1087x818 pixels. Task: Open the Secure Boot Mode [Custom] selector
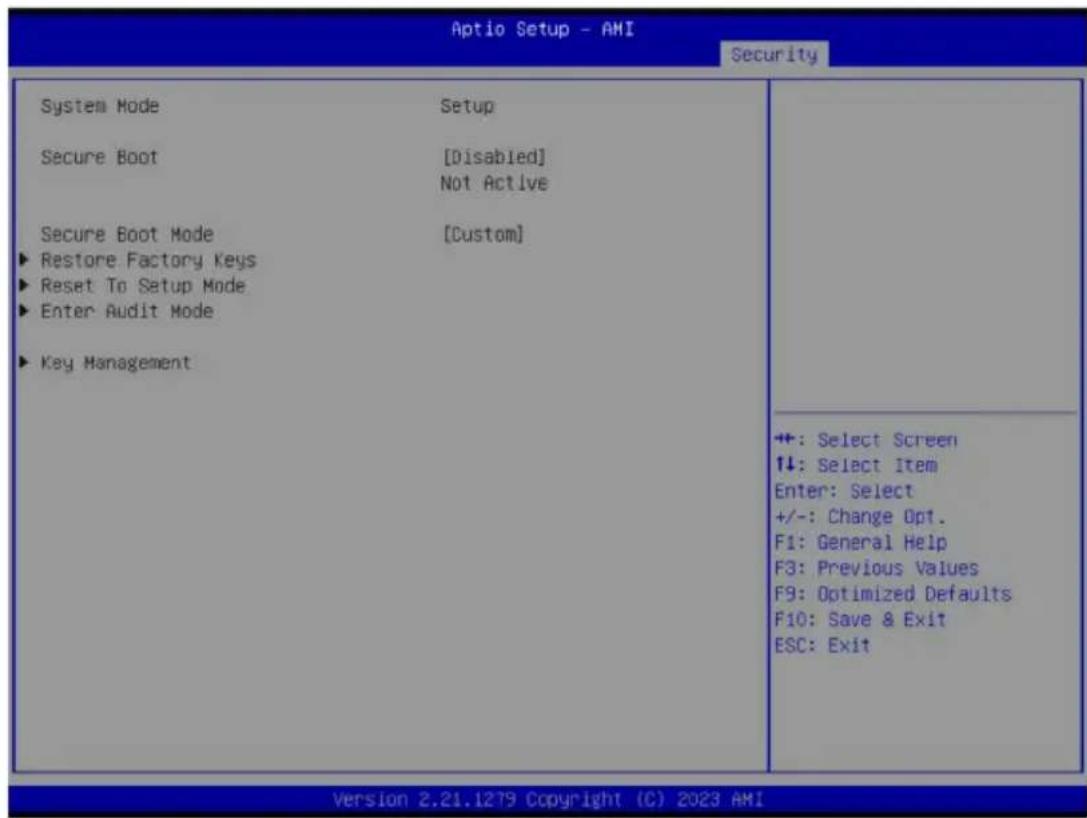tap(482, 234)
